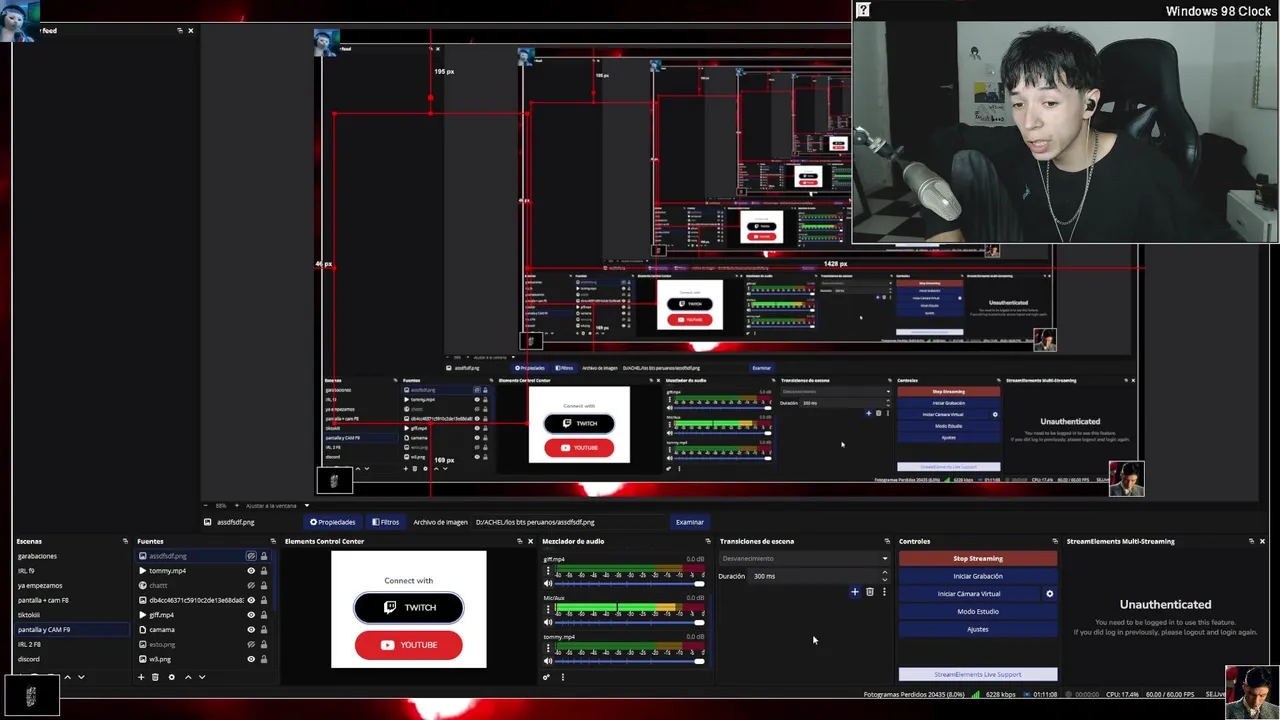Select the IRL f9 scene
The width and height of the screenshot is (1280, 720).
pyautogui.click(x=26, y=571)
